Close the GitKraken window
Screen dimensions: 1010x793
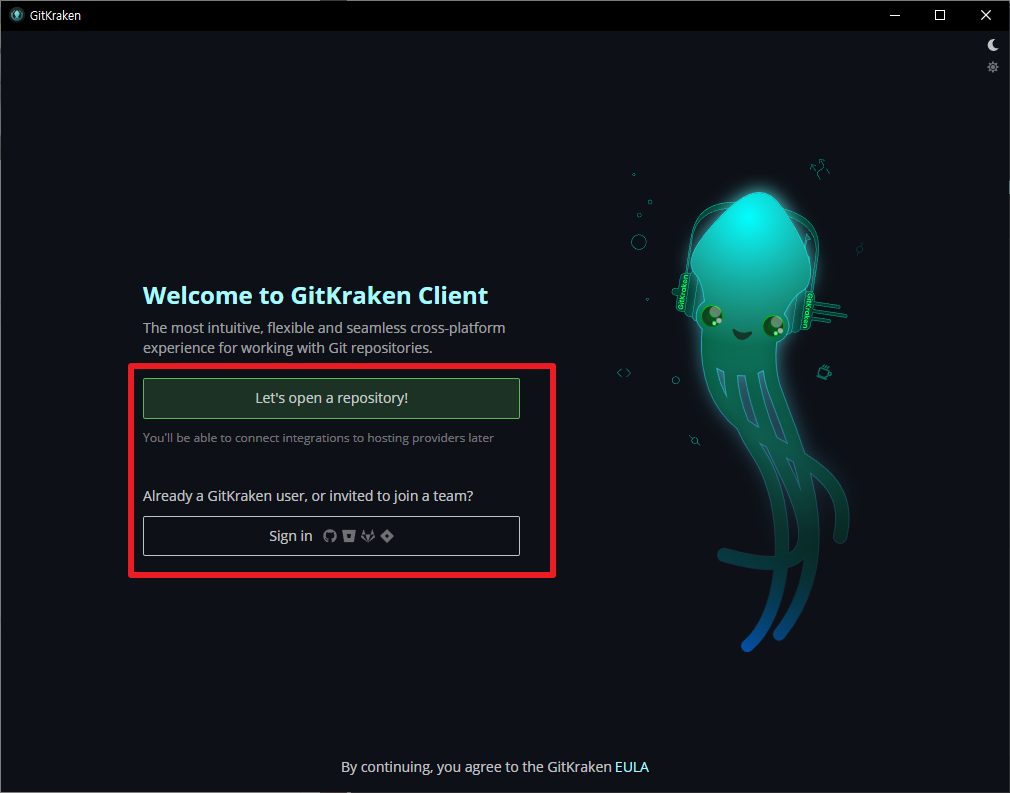986,15
